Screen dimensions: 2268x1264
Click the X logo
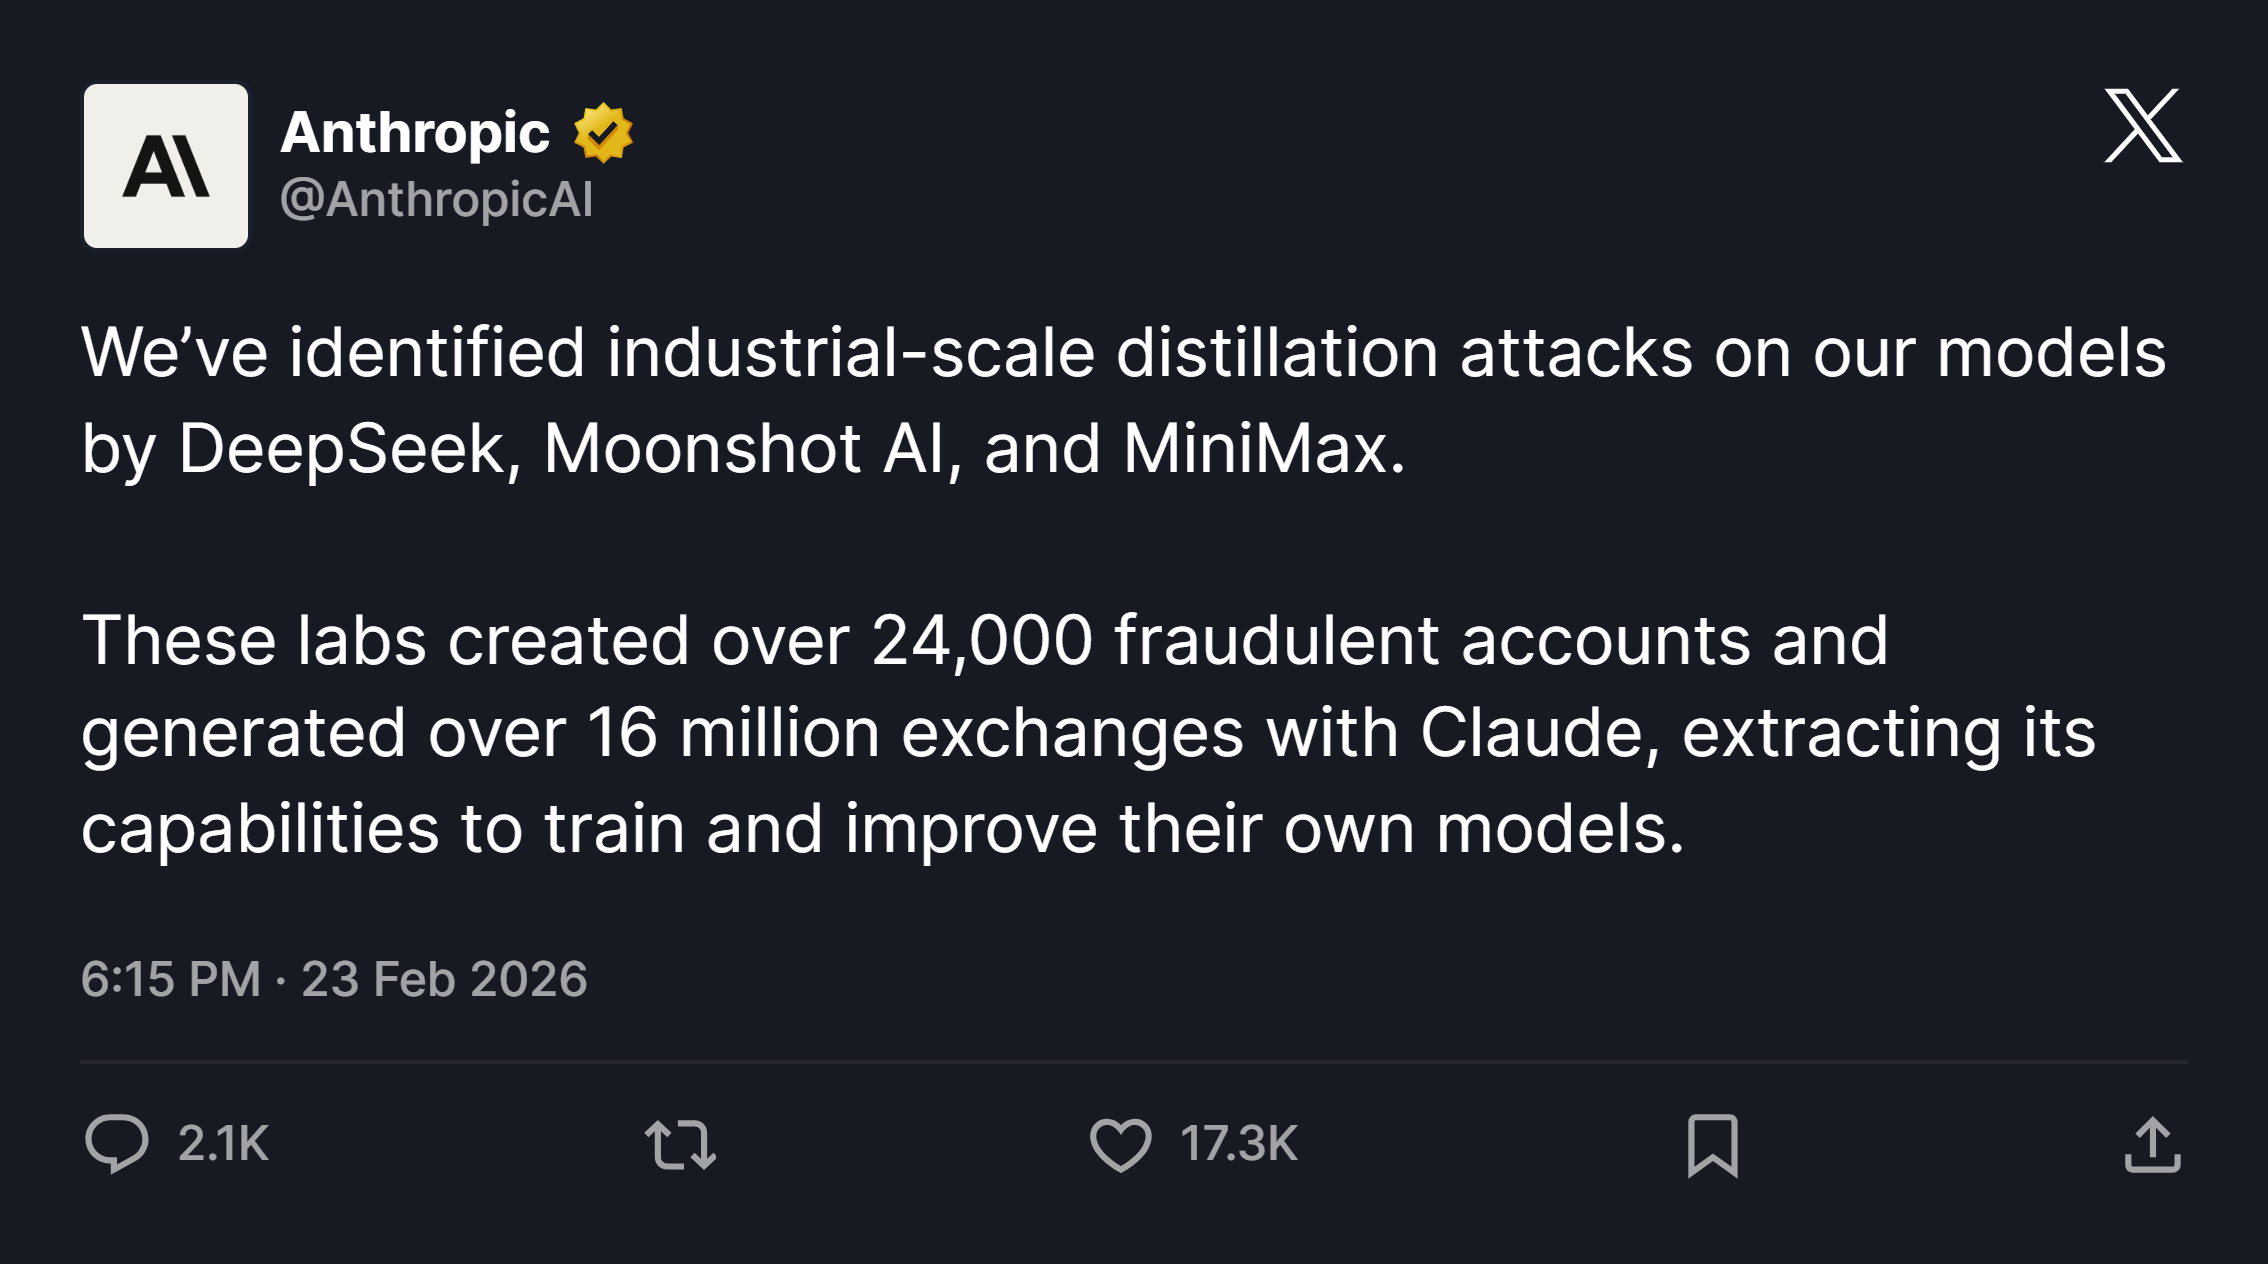(x=2142, y=126)
